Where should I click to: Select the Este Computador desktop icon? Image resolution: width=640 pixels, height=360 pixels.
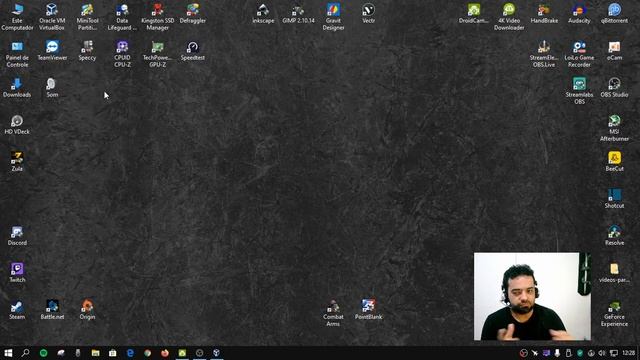point(17,17)
